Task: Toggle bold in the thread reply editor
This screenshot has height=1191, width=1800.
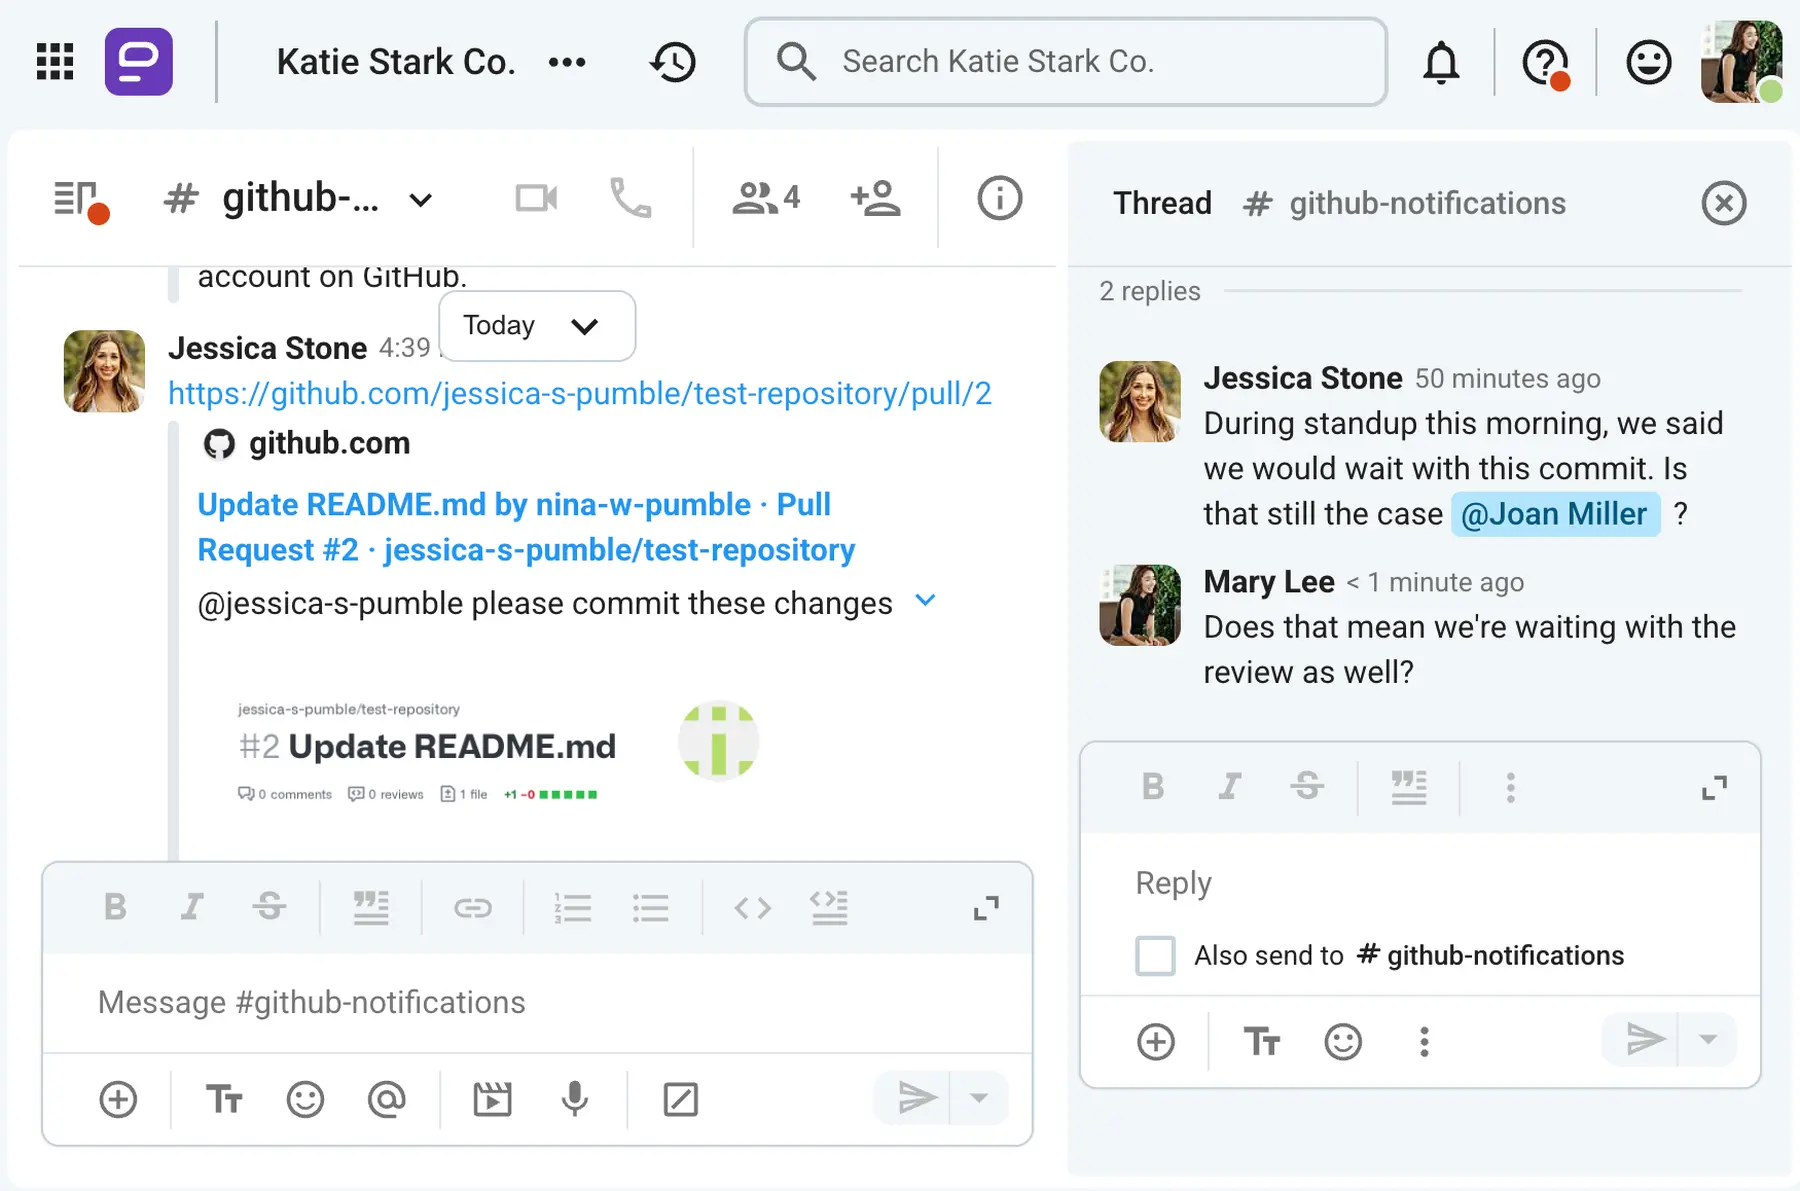Action: [x=1153, y=787]
